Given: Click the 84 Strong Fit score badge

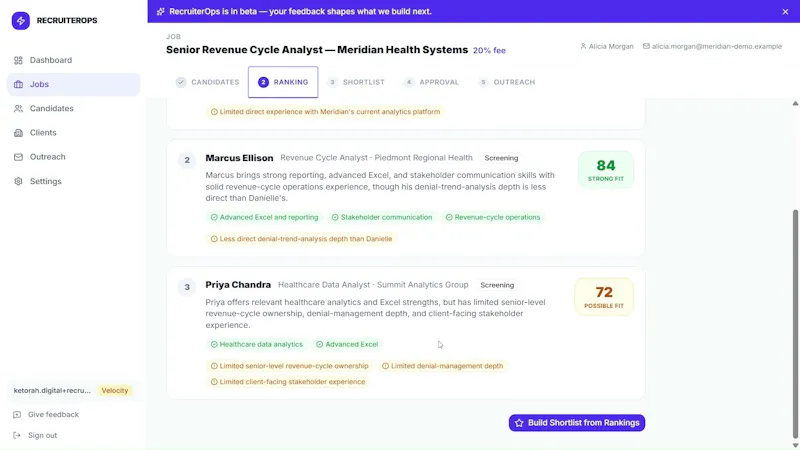Looking at the screenshot, I should [x=606, y=170].
